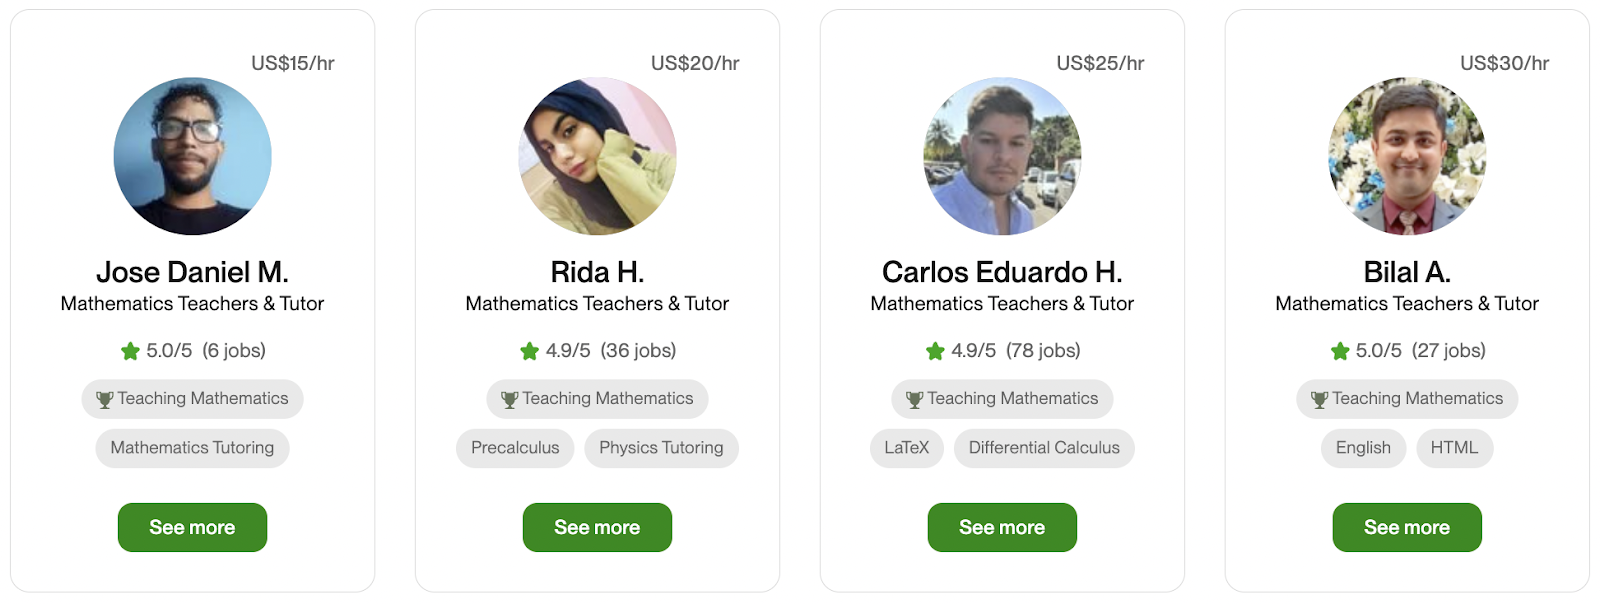Click Jose Daniel M.'s profile photo
The width and height of the screenshot is (1600, 604).
coord(192,156)
